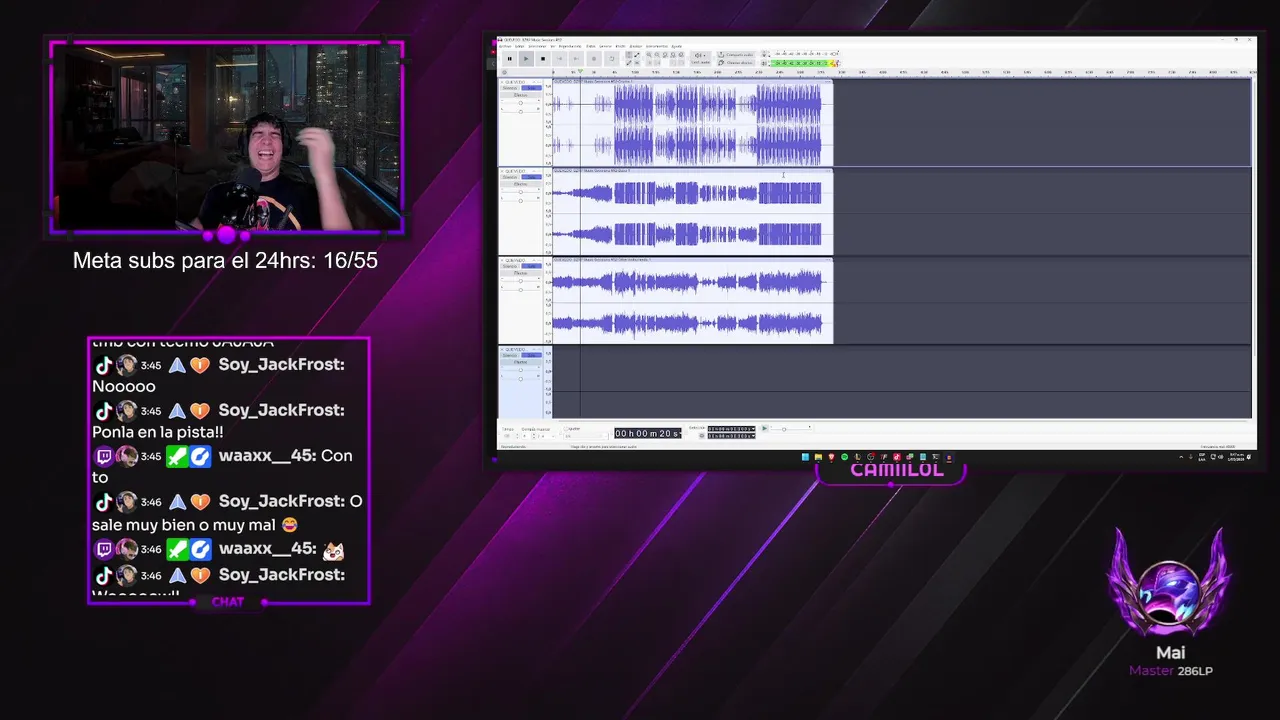This screenshot has width=1280, height=720.
Task: Fit selection to width zoom icon
Action: pyautogui.click(x=665, y=55)
